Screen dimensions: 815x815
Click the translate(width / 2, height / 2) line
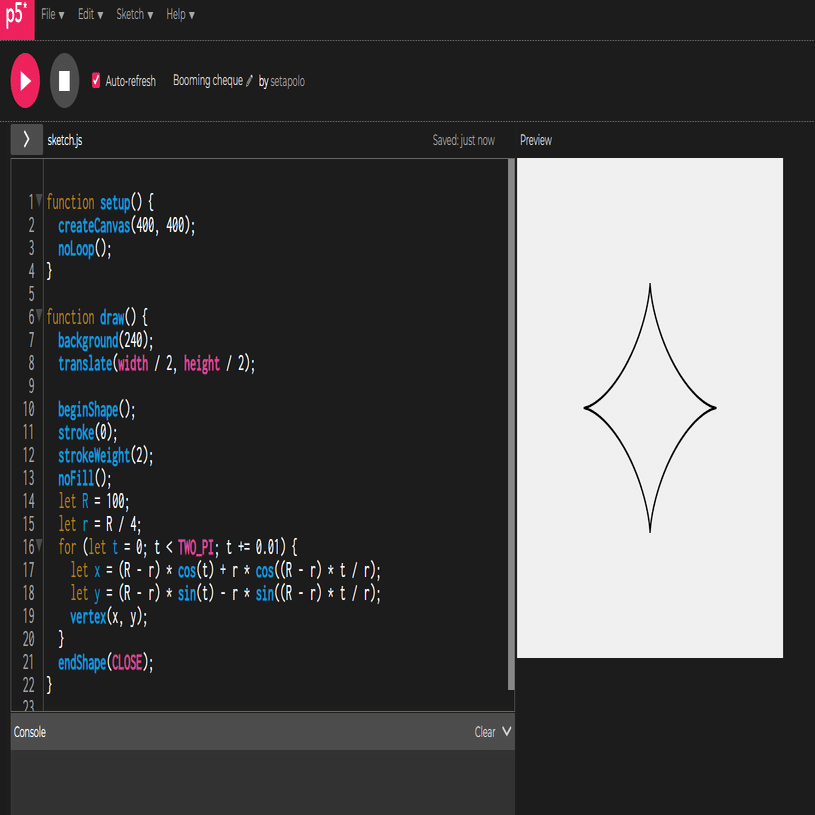click(x=156, y=364)
